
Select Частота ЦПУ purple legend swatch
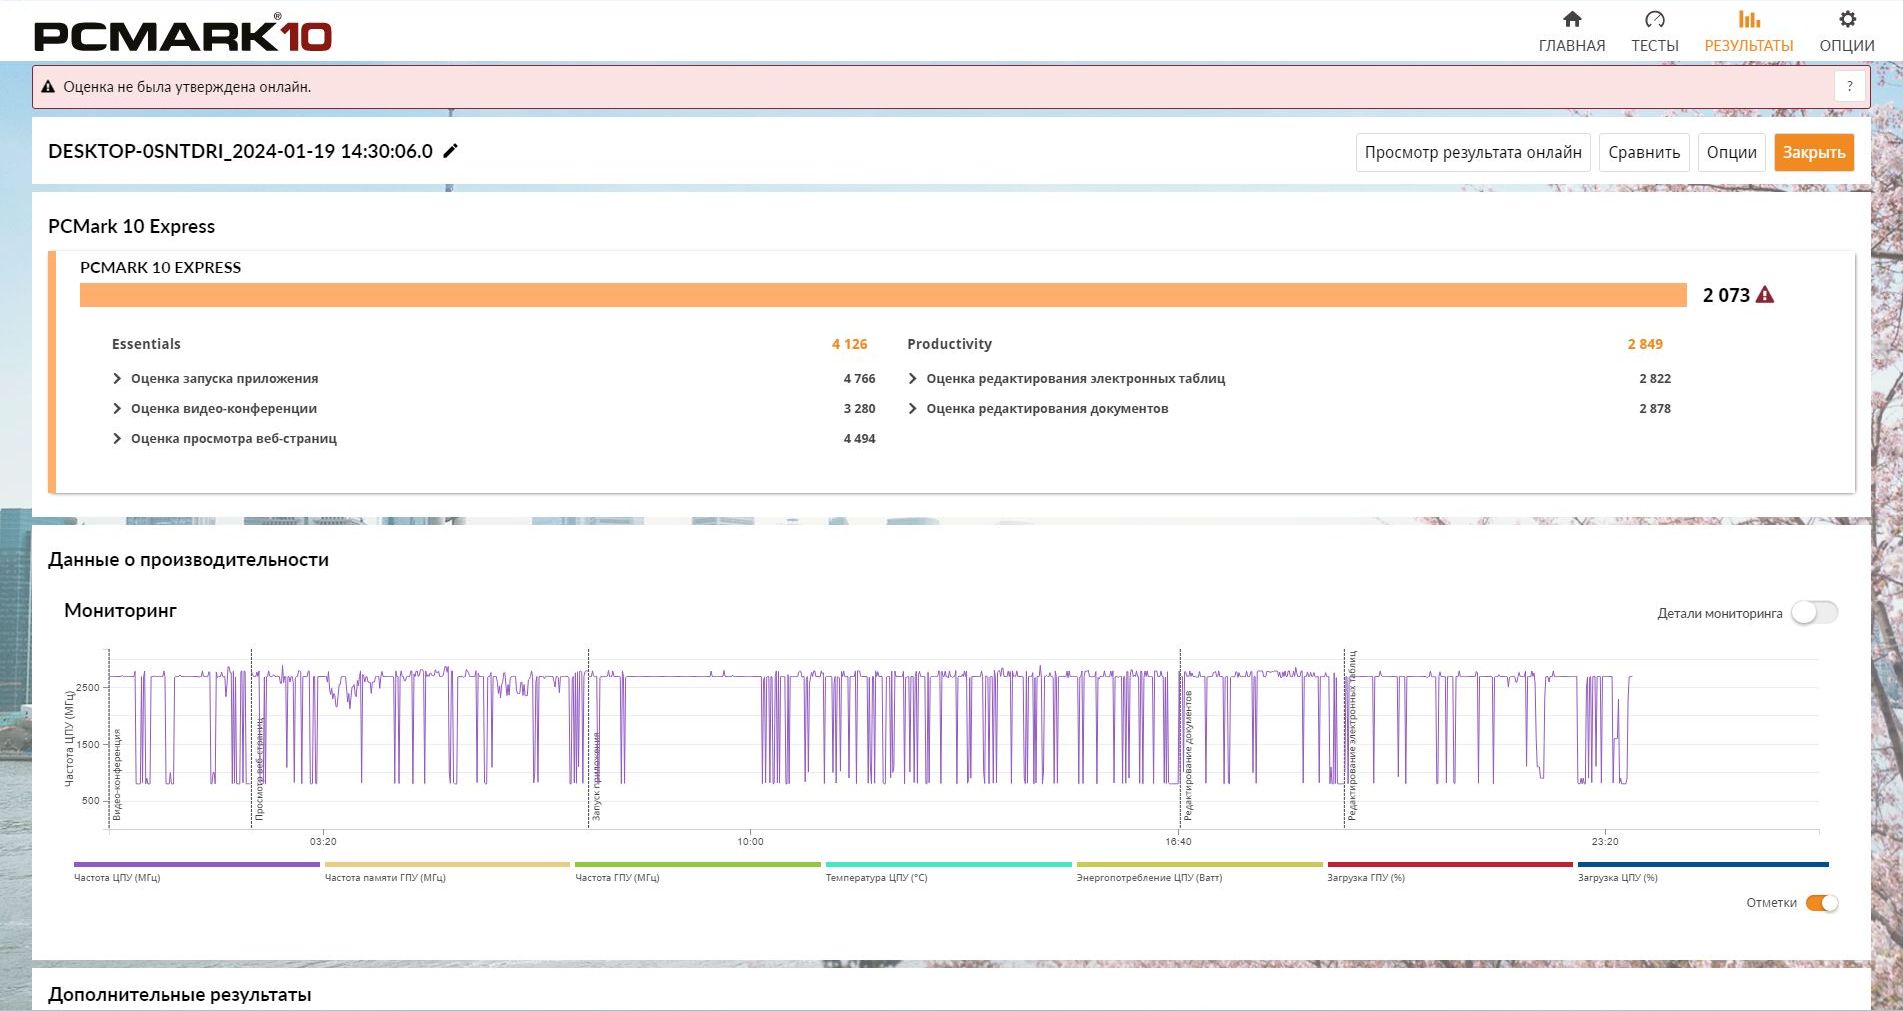point(196,864)
